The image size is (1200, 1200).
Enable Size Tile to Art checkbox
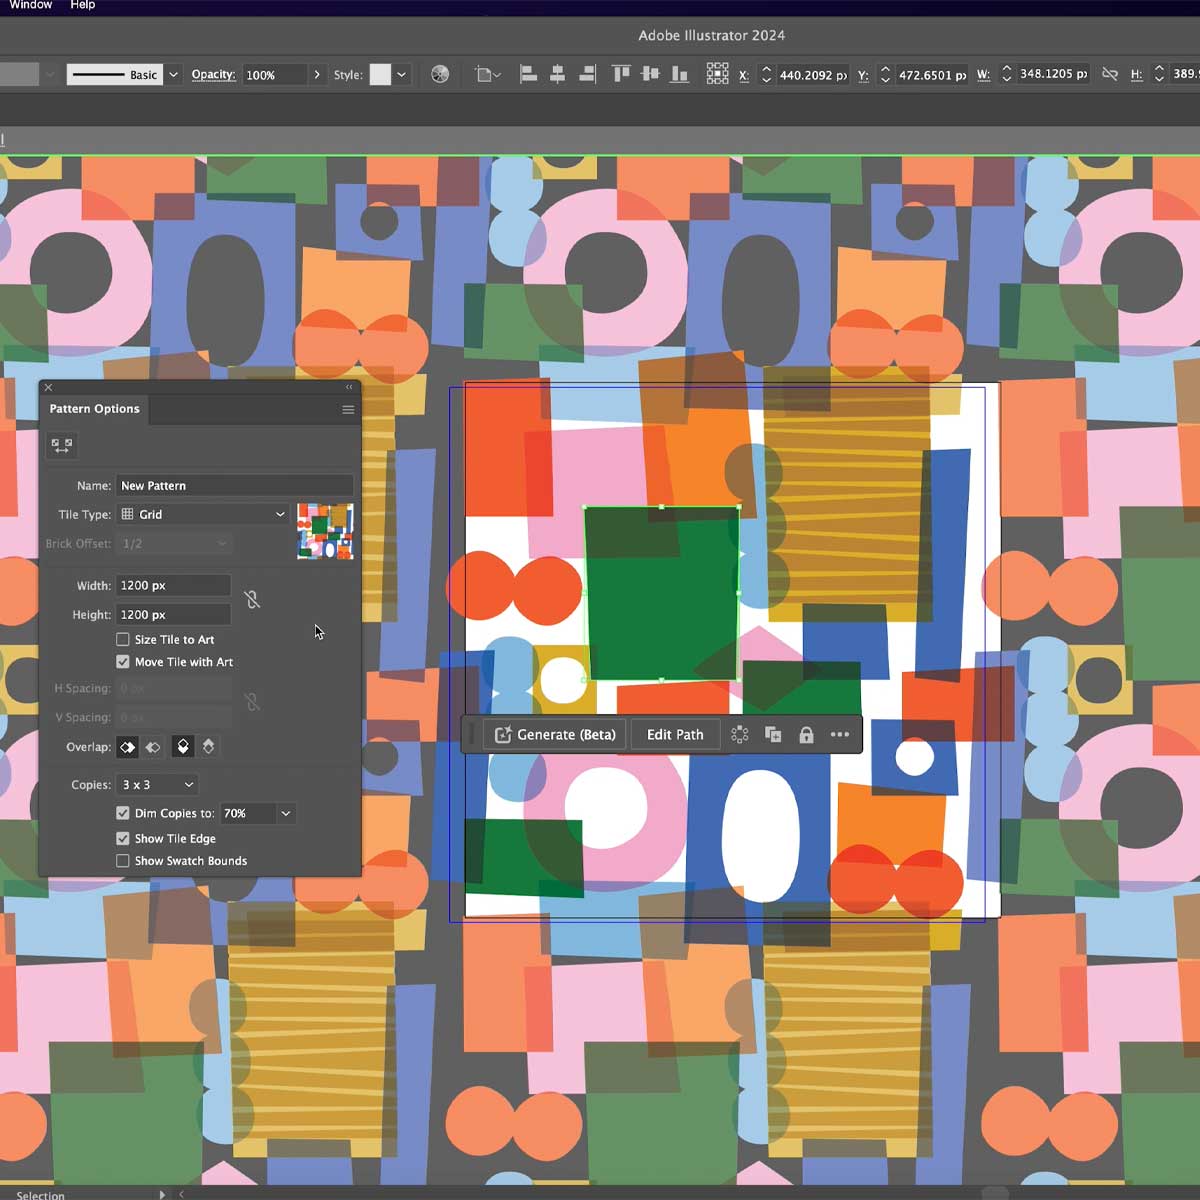point(123,639)
